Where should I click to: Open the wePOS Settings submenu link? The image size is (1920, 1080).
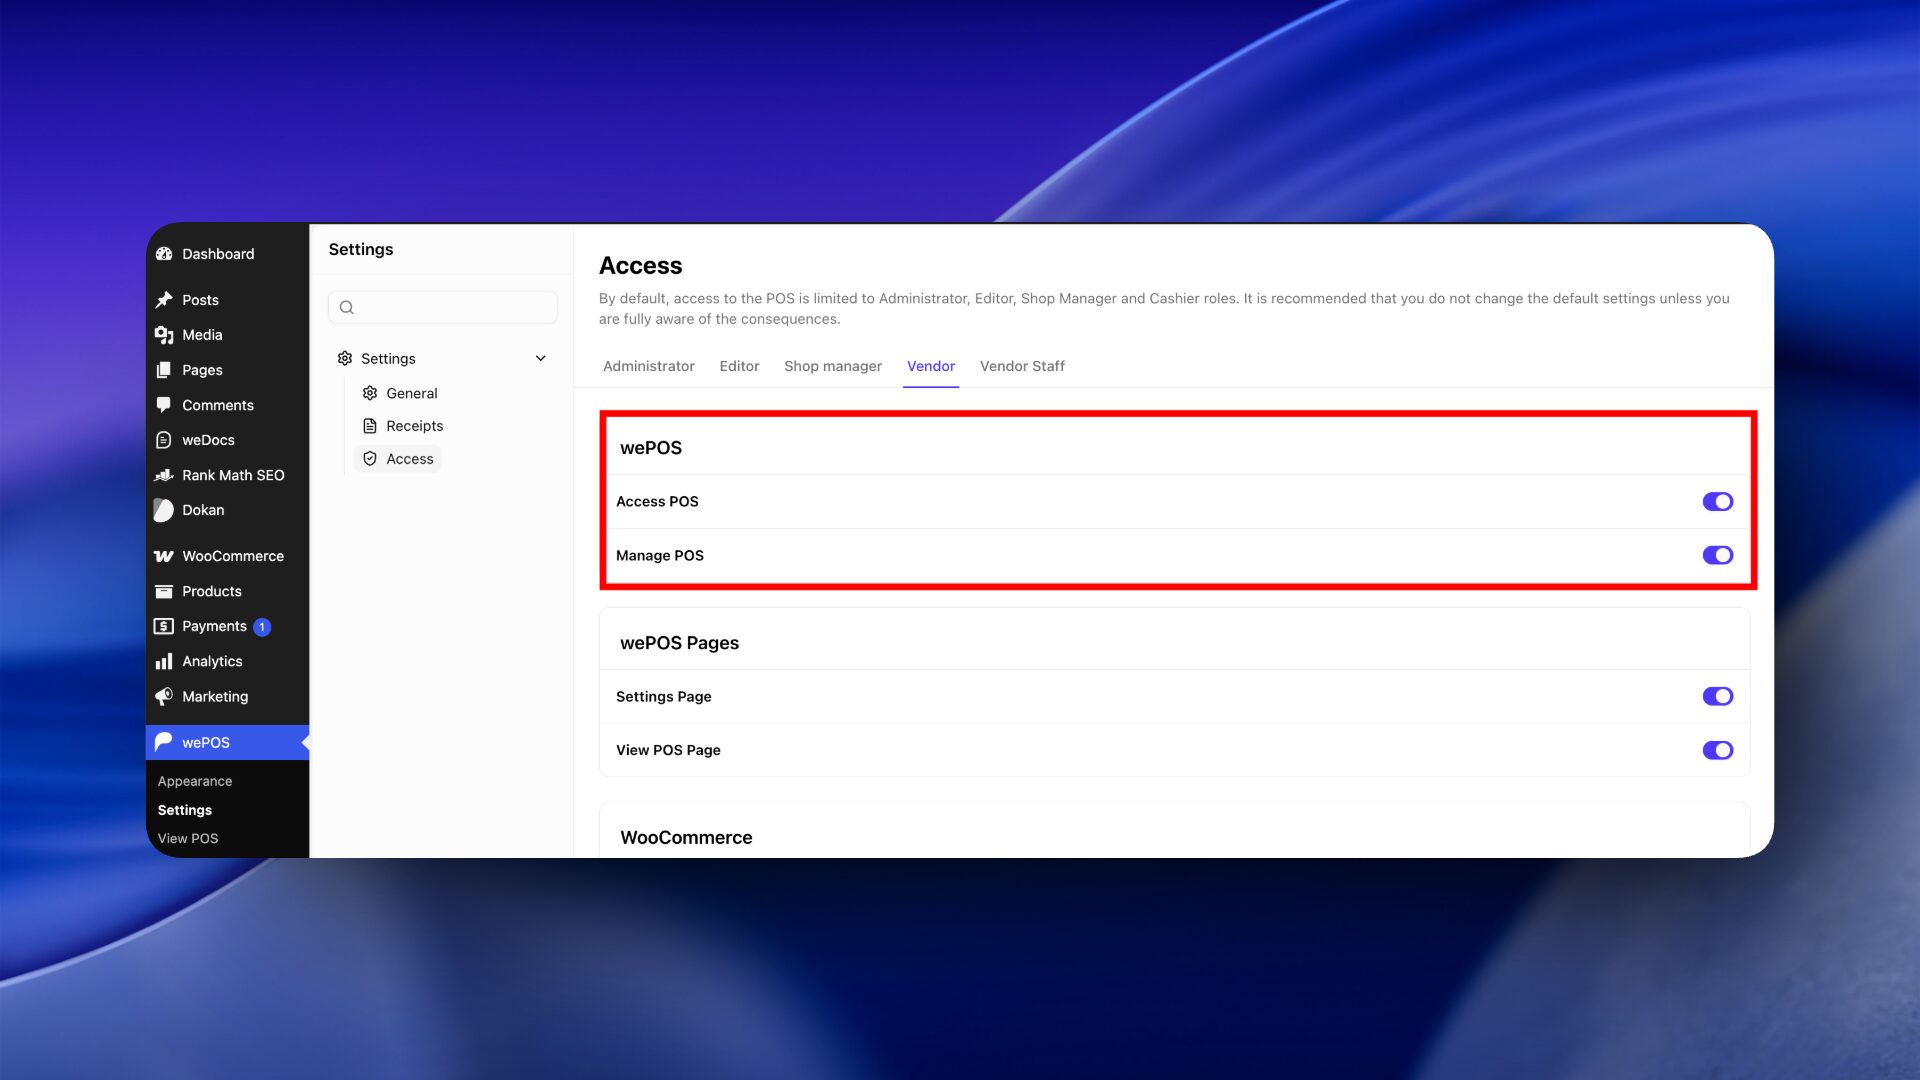(185, 810)
